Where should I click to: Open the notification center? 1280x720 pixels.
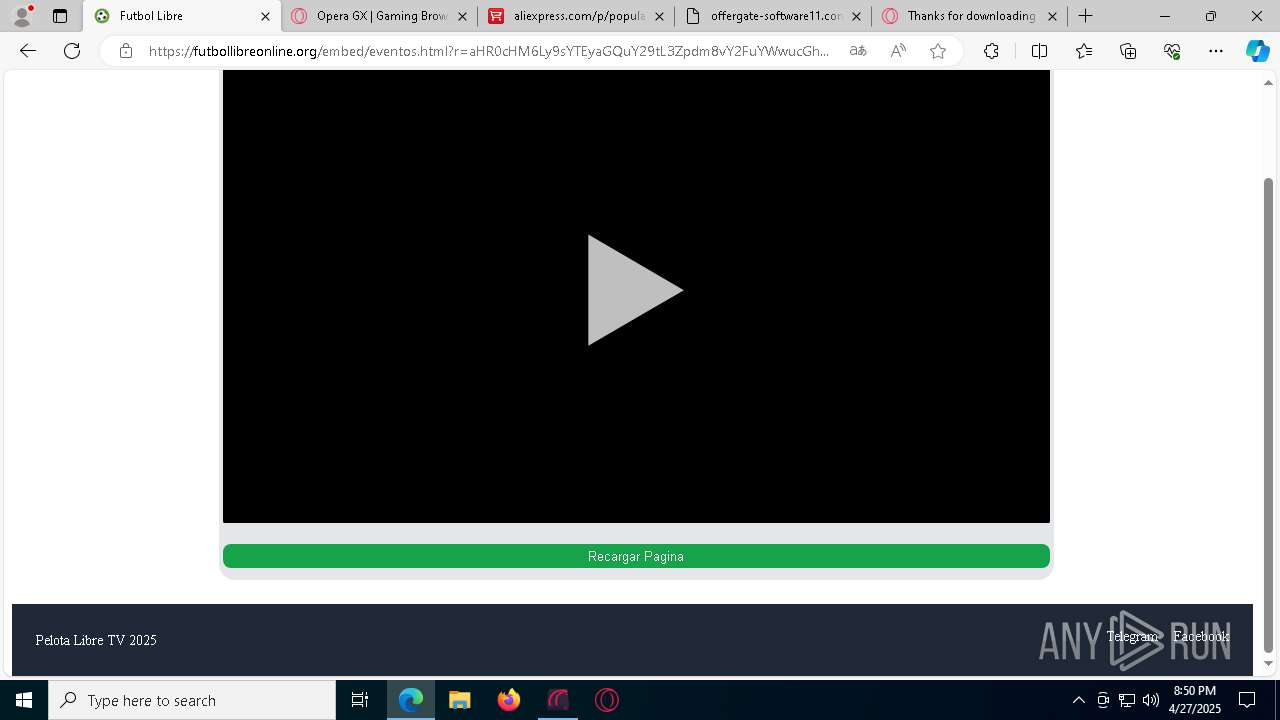[x=1247, y=700]
